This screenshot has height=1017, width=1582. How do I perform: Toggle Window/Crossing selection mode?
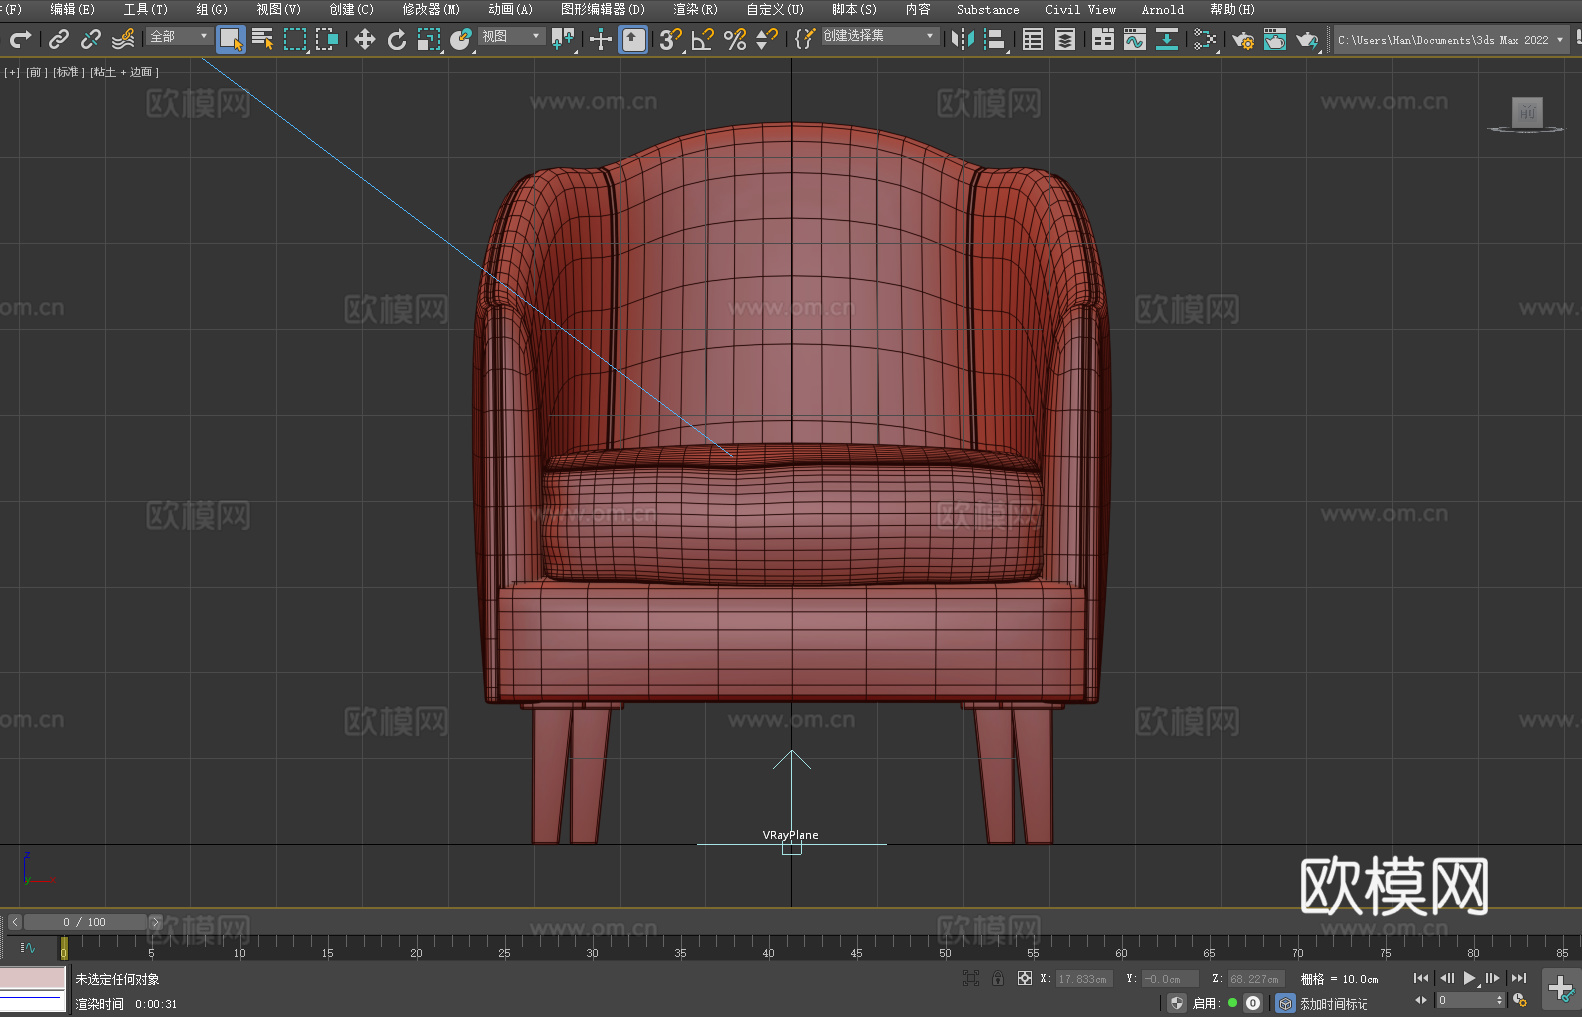tap(327, 39)
